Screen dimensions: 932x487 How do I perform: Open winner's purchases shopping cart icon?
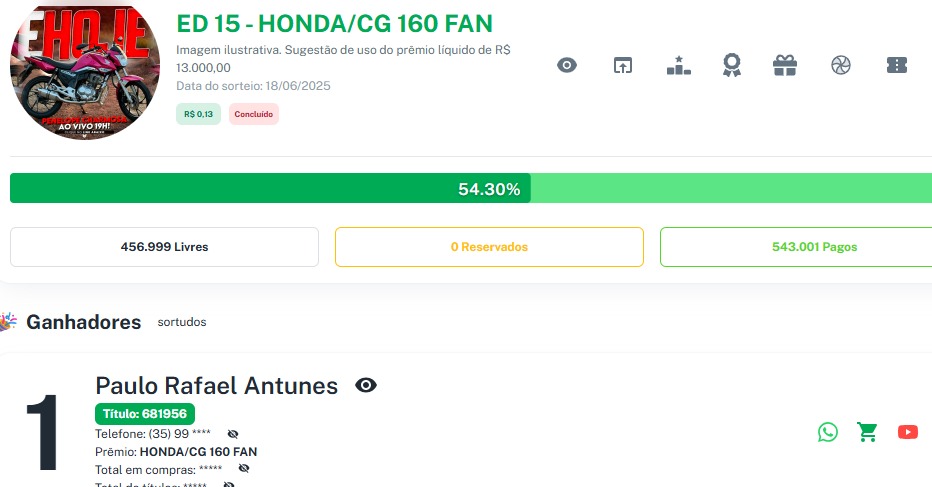tap(867, 432)
